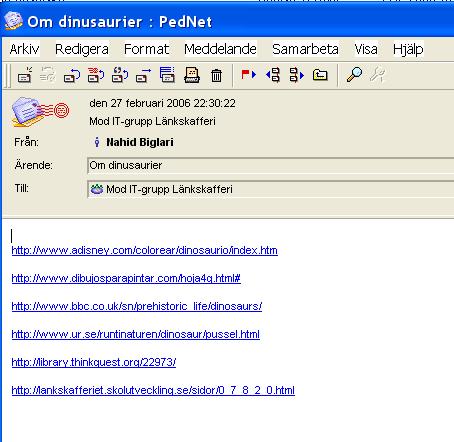Click the yellow folder icon in toolbar
Viewport: 454px width, 442px height.
[x=320, y=75]
